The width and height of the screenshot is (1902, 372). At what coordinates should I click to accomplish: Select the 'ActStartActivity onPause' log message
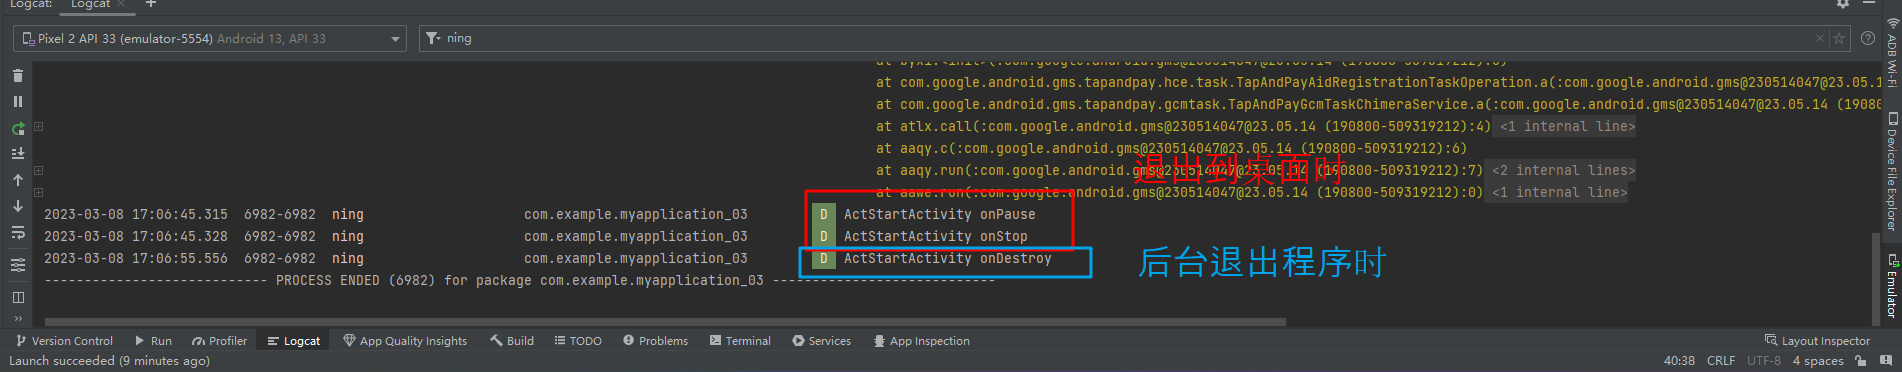coord(940,215)
